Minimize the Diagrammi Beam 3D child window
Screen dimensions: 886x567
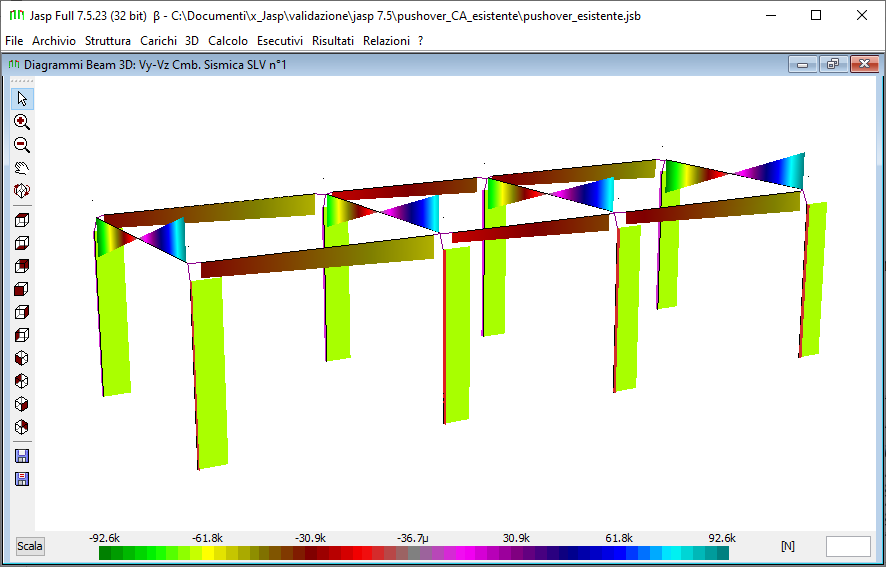pos(802,64)
